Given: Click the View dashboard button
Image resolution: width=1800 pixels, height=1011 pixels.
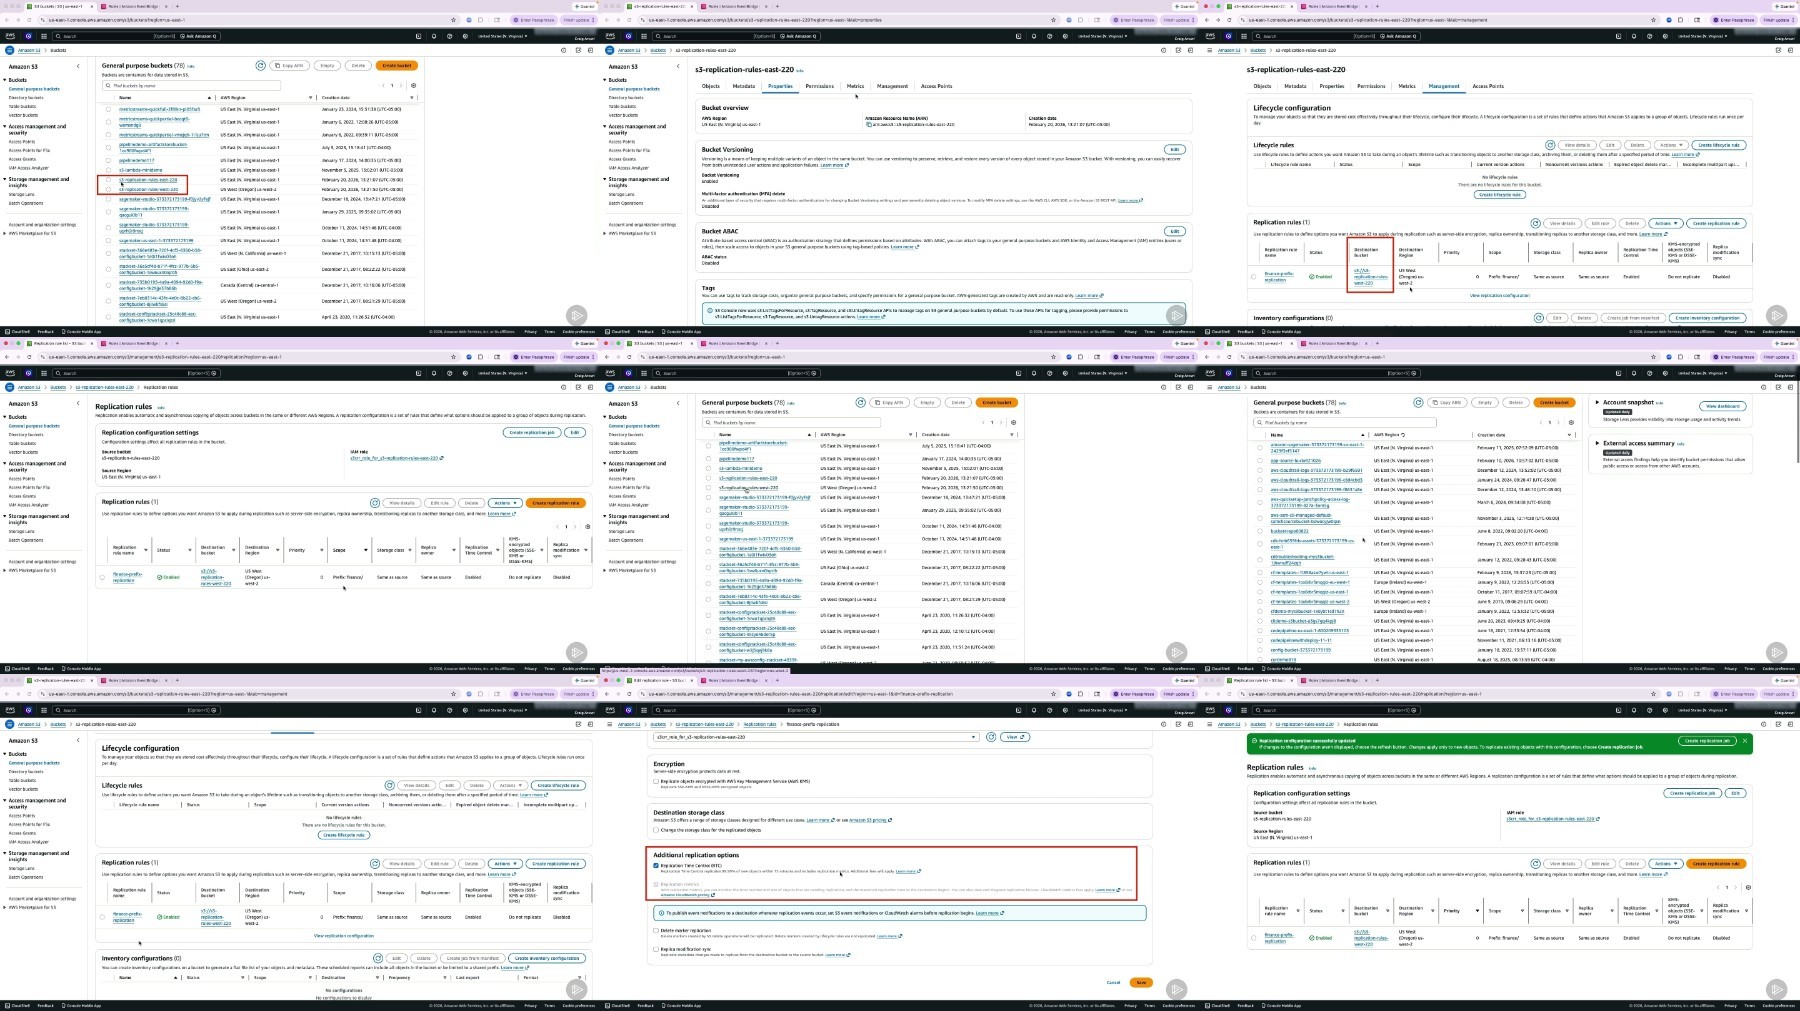Looking at the screenshot, I should coord(1724,406).
